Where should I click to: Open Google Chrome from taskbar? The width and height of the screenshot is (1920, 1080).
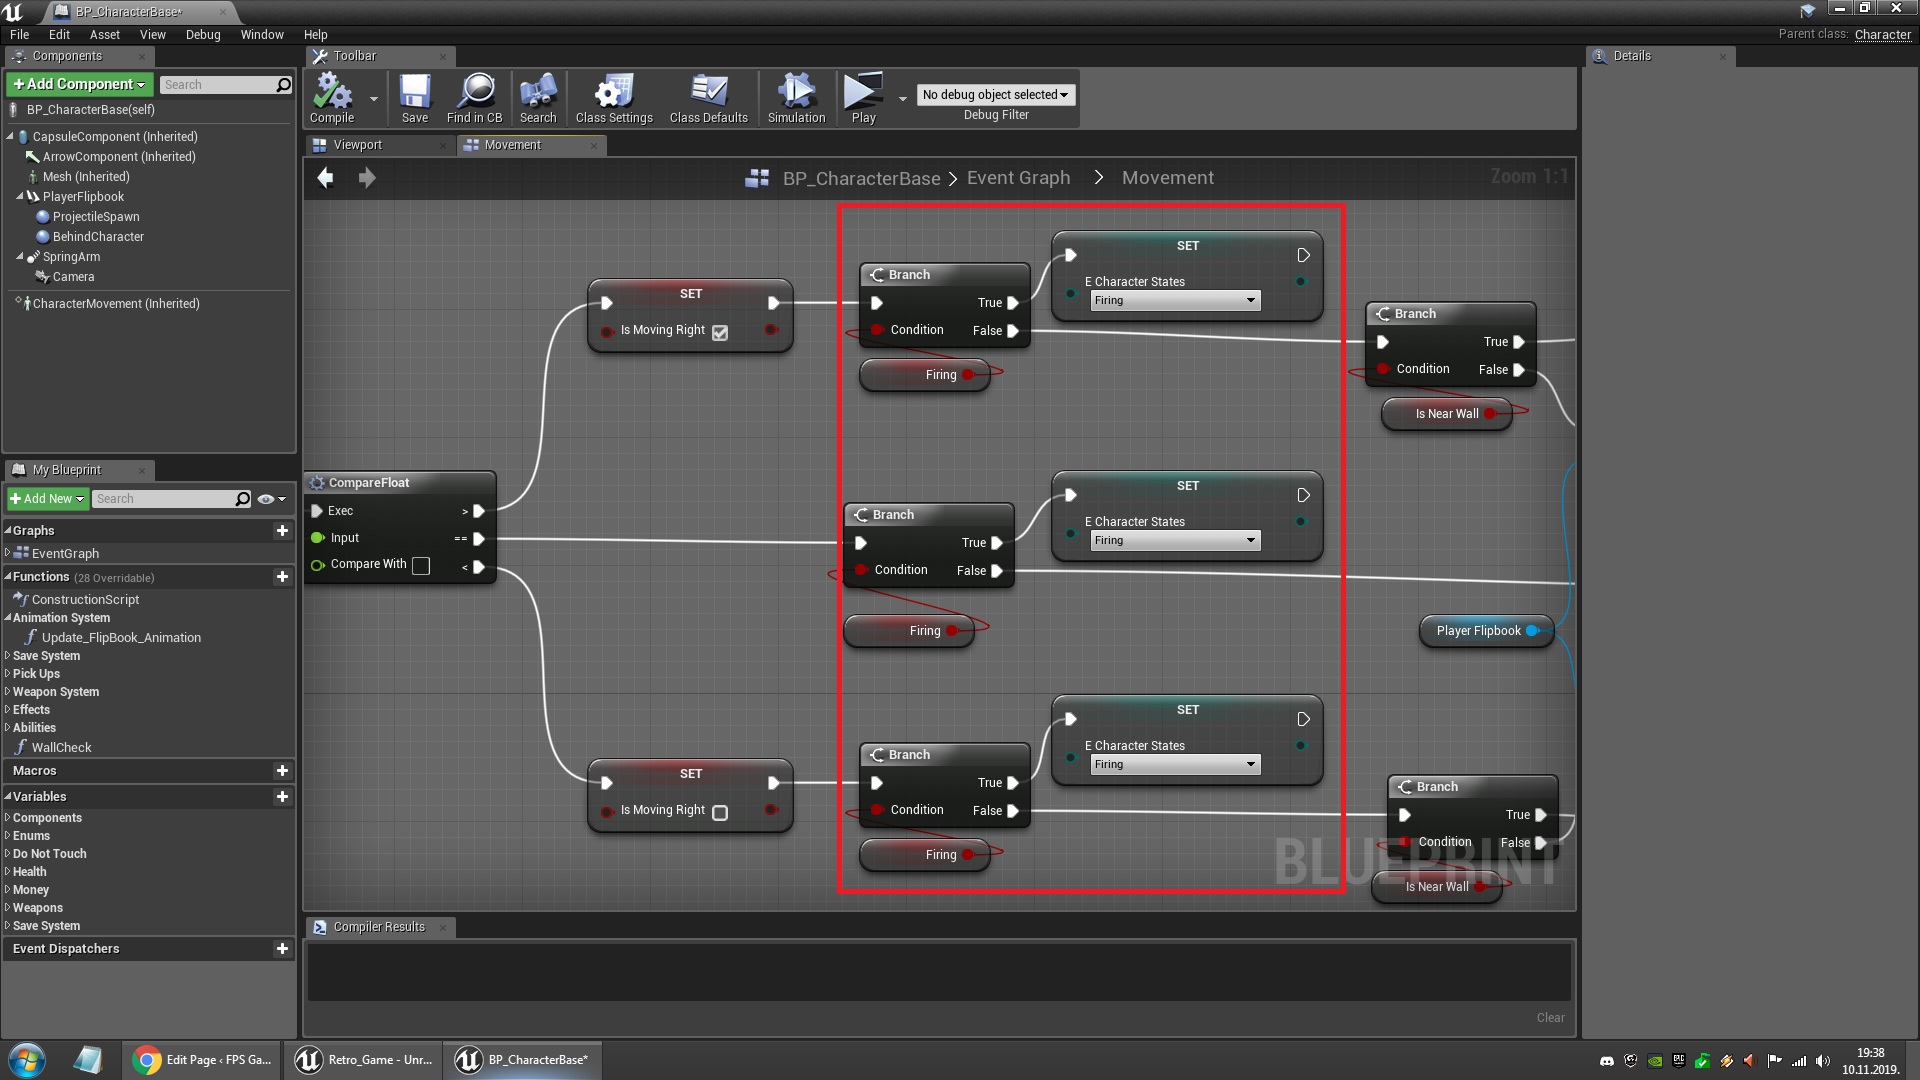coord(147,1060)
